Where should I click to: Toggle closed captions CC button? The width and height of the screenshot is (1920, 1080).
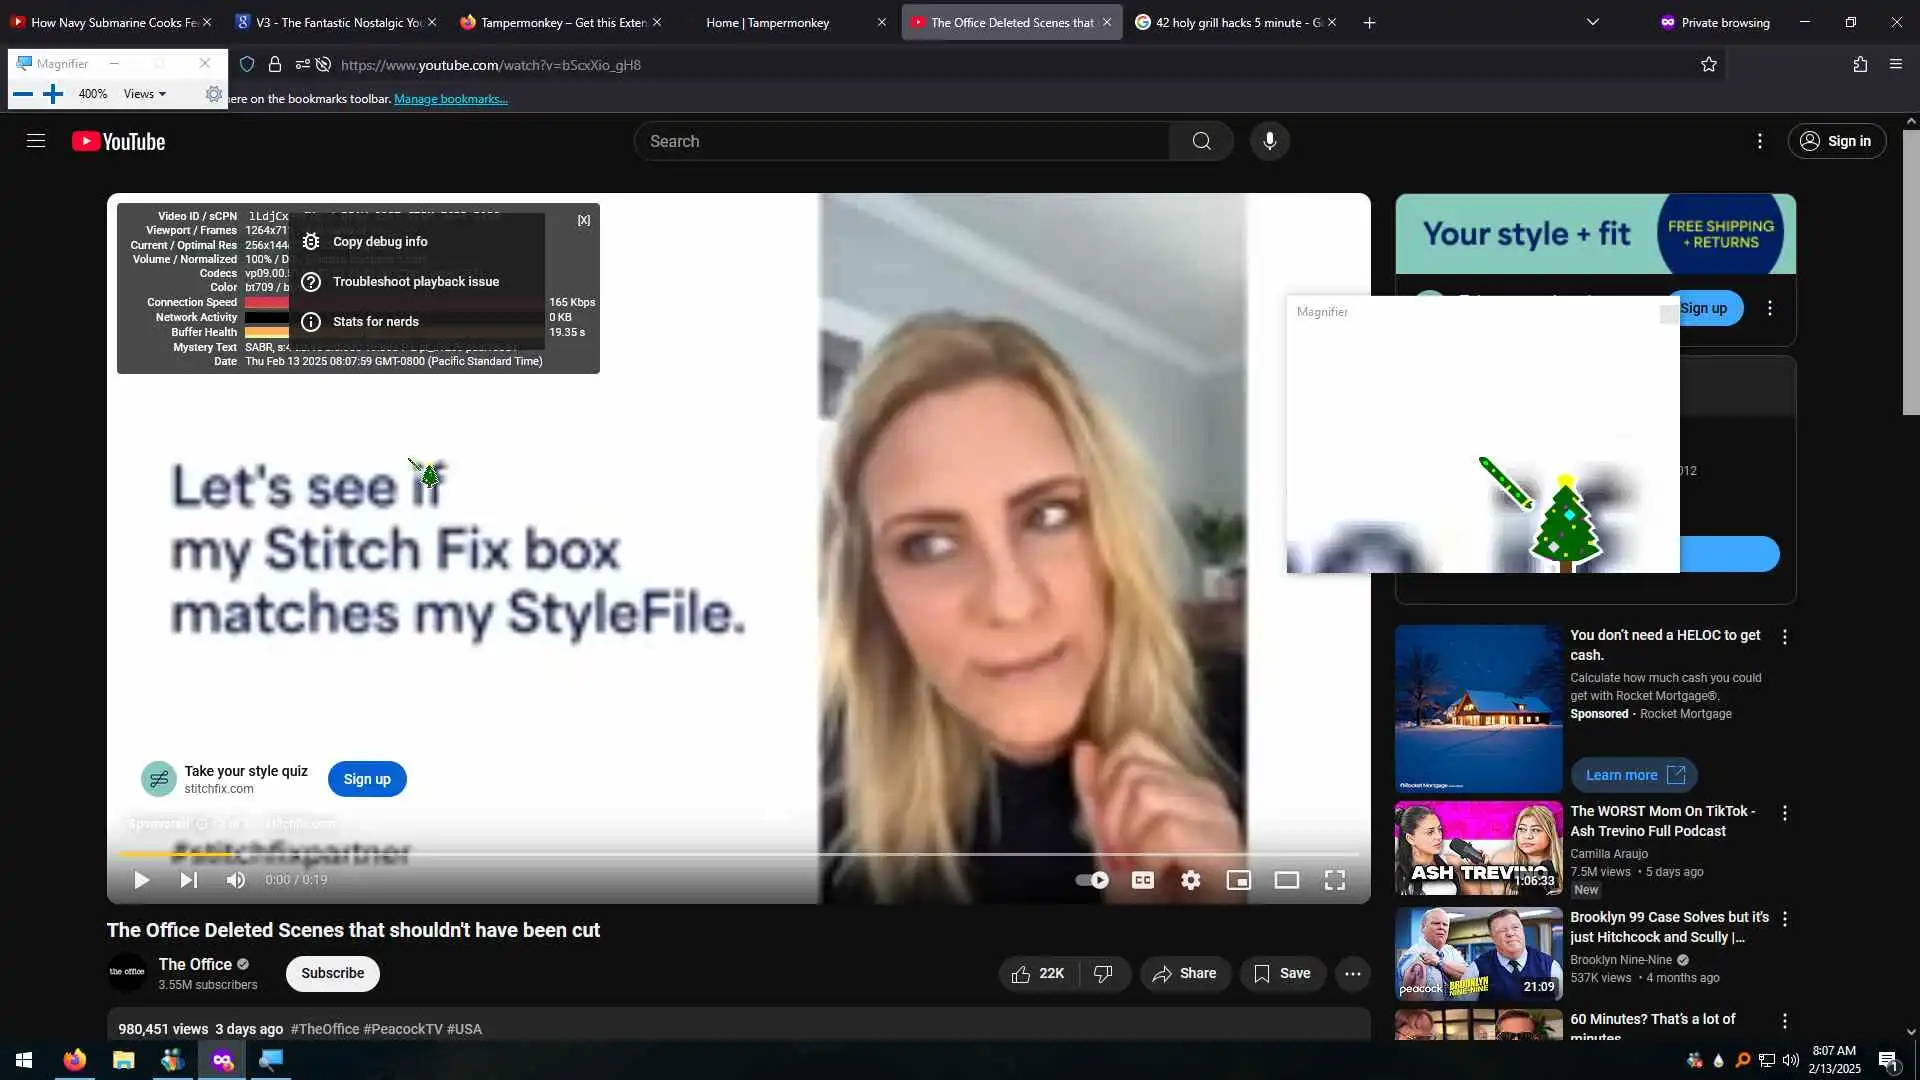1142,880
